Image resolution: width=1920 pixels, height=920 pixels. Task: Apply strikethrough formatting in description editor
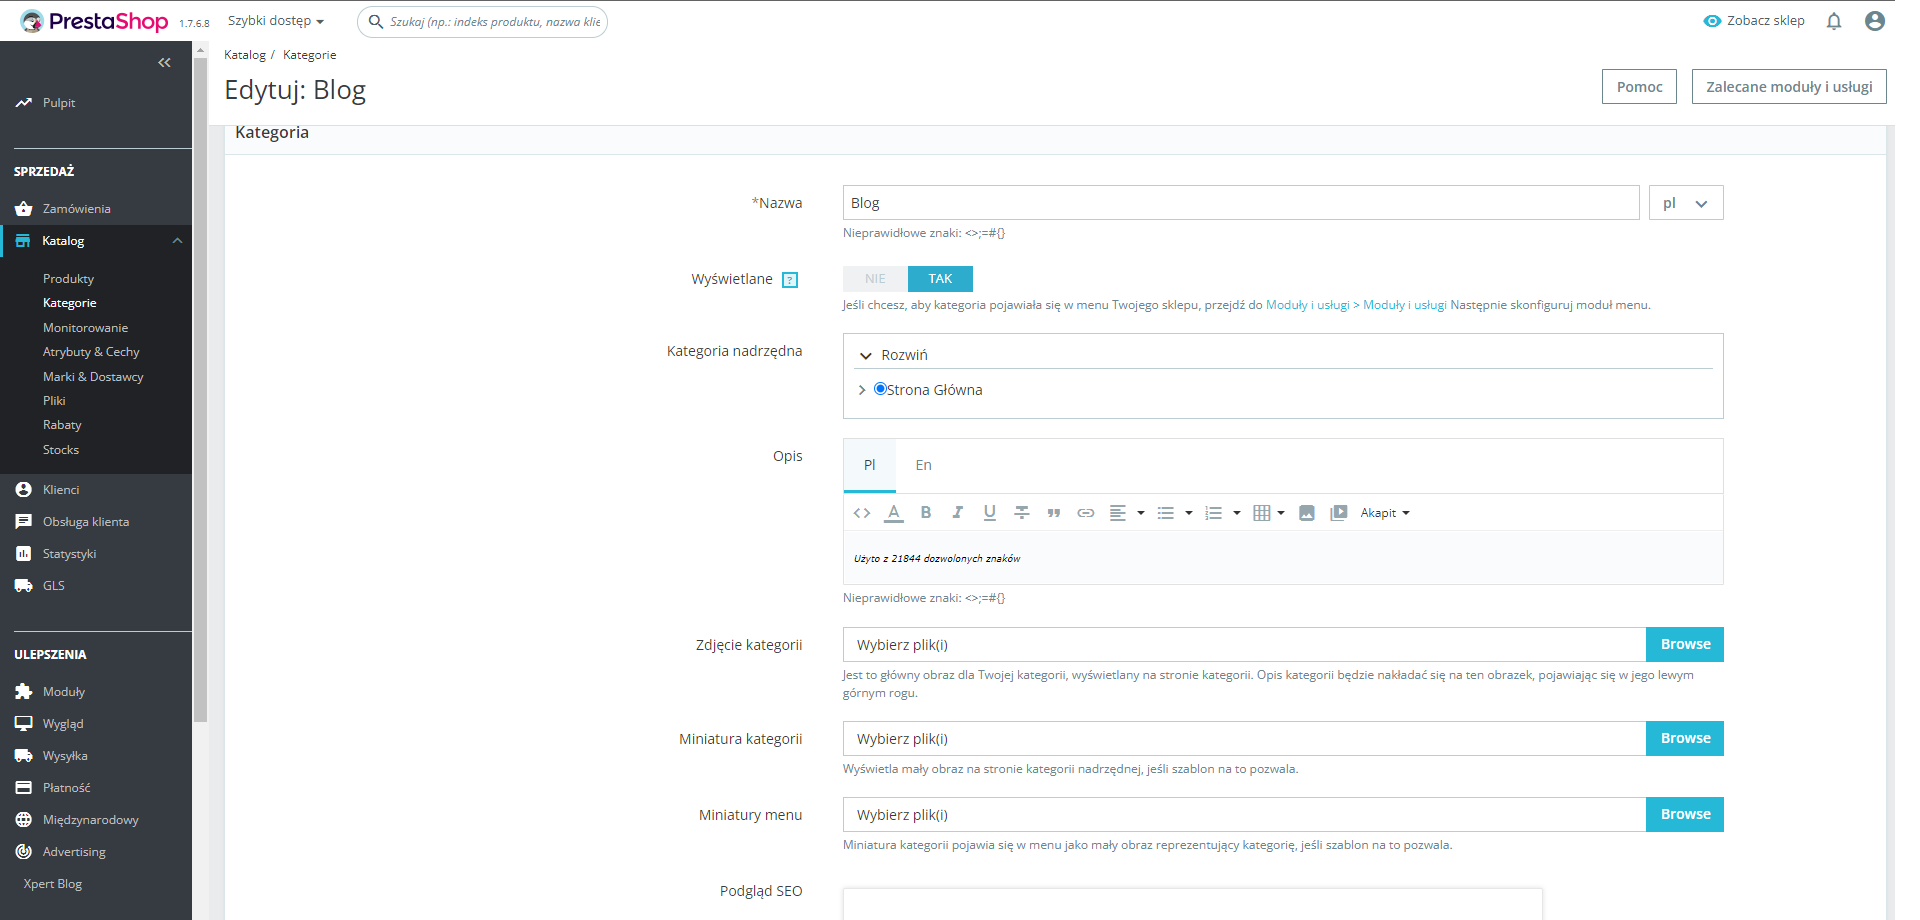coord(1021,513)
